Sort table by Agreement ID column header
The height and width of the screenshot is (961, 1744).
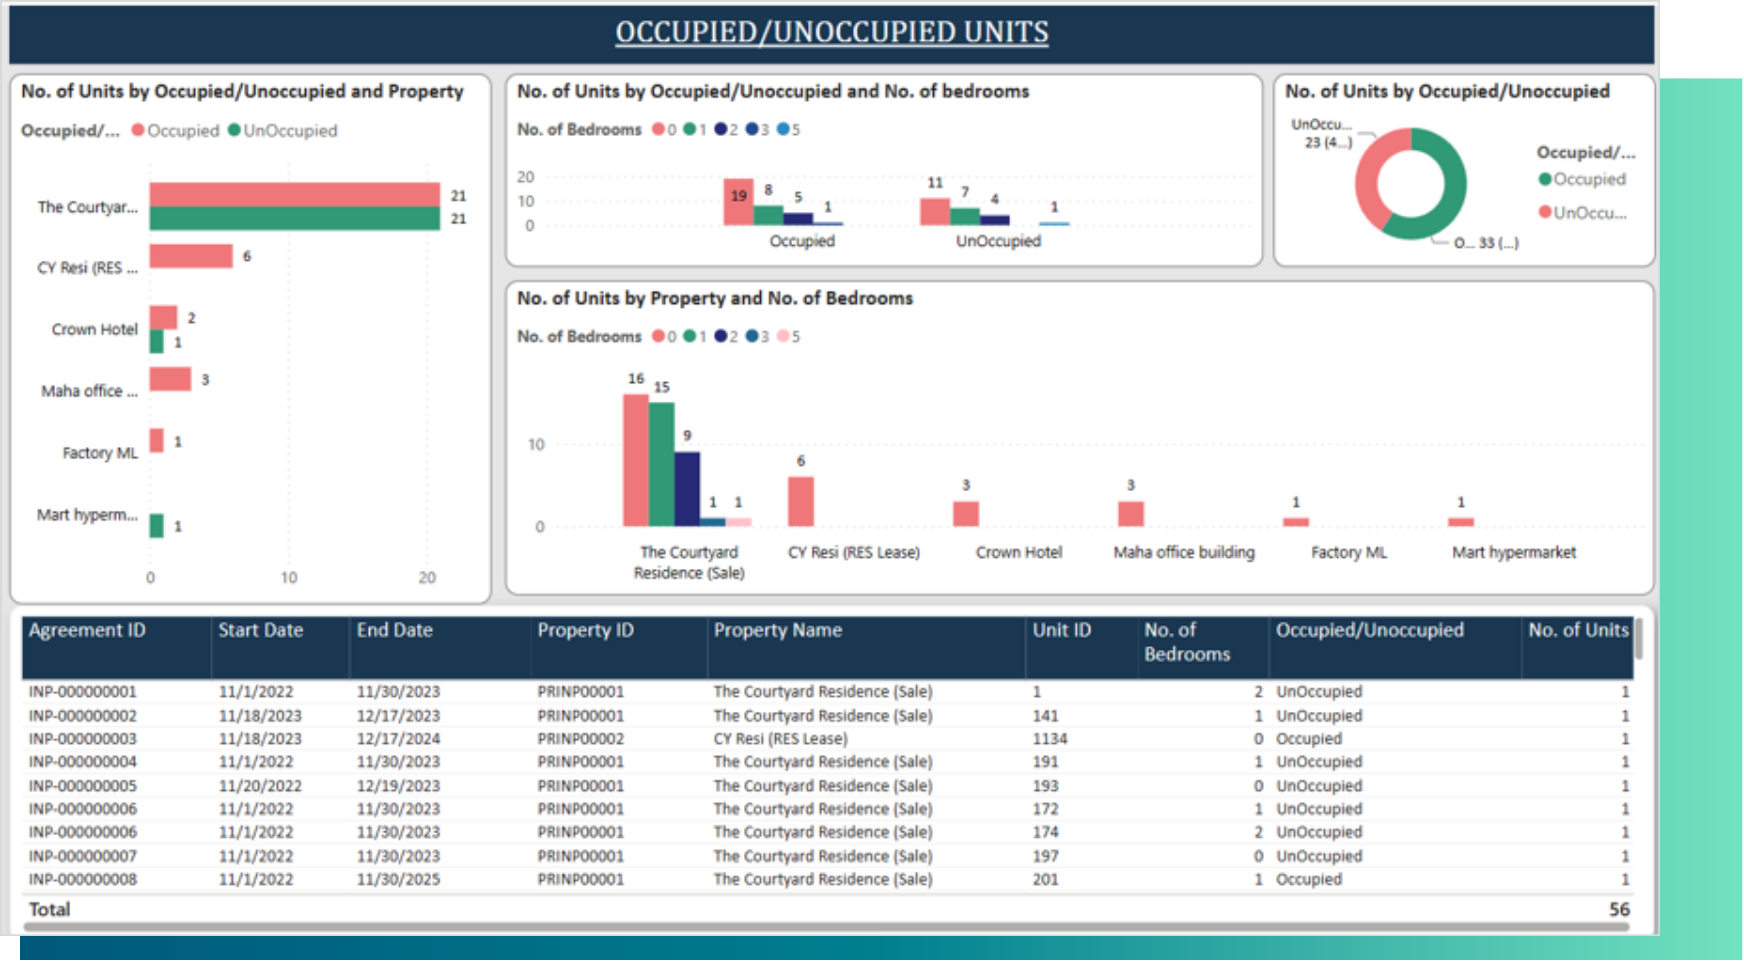click(x=87, y=631)
